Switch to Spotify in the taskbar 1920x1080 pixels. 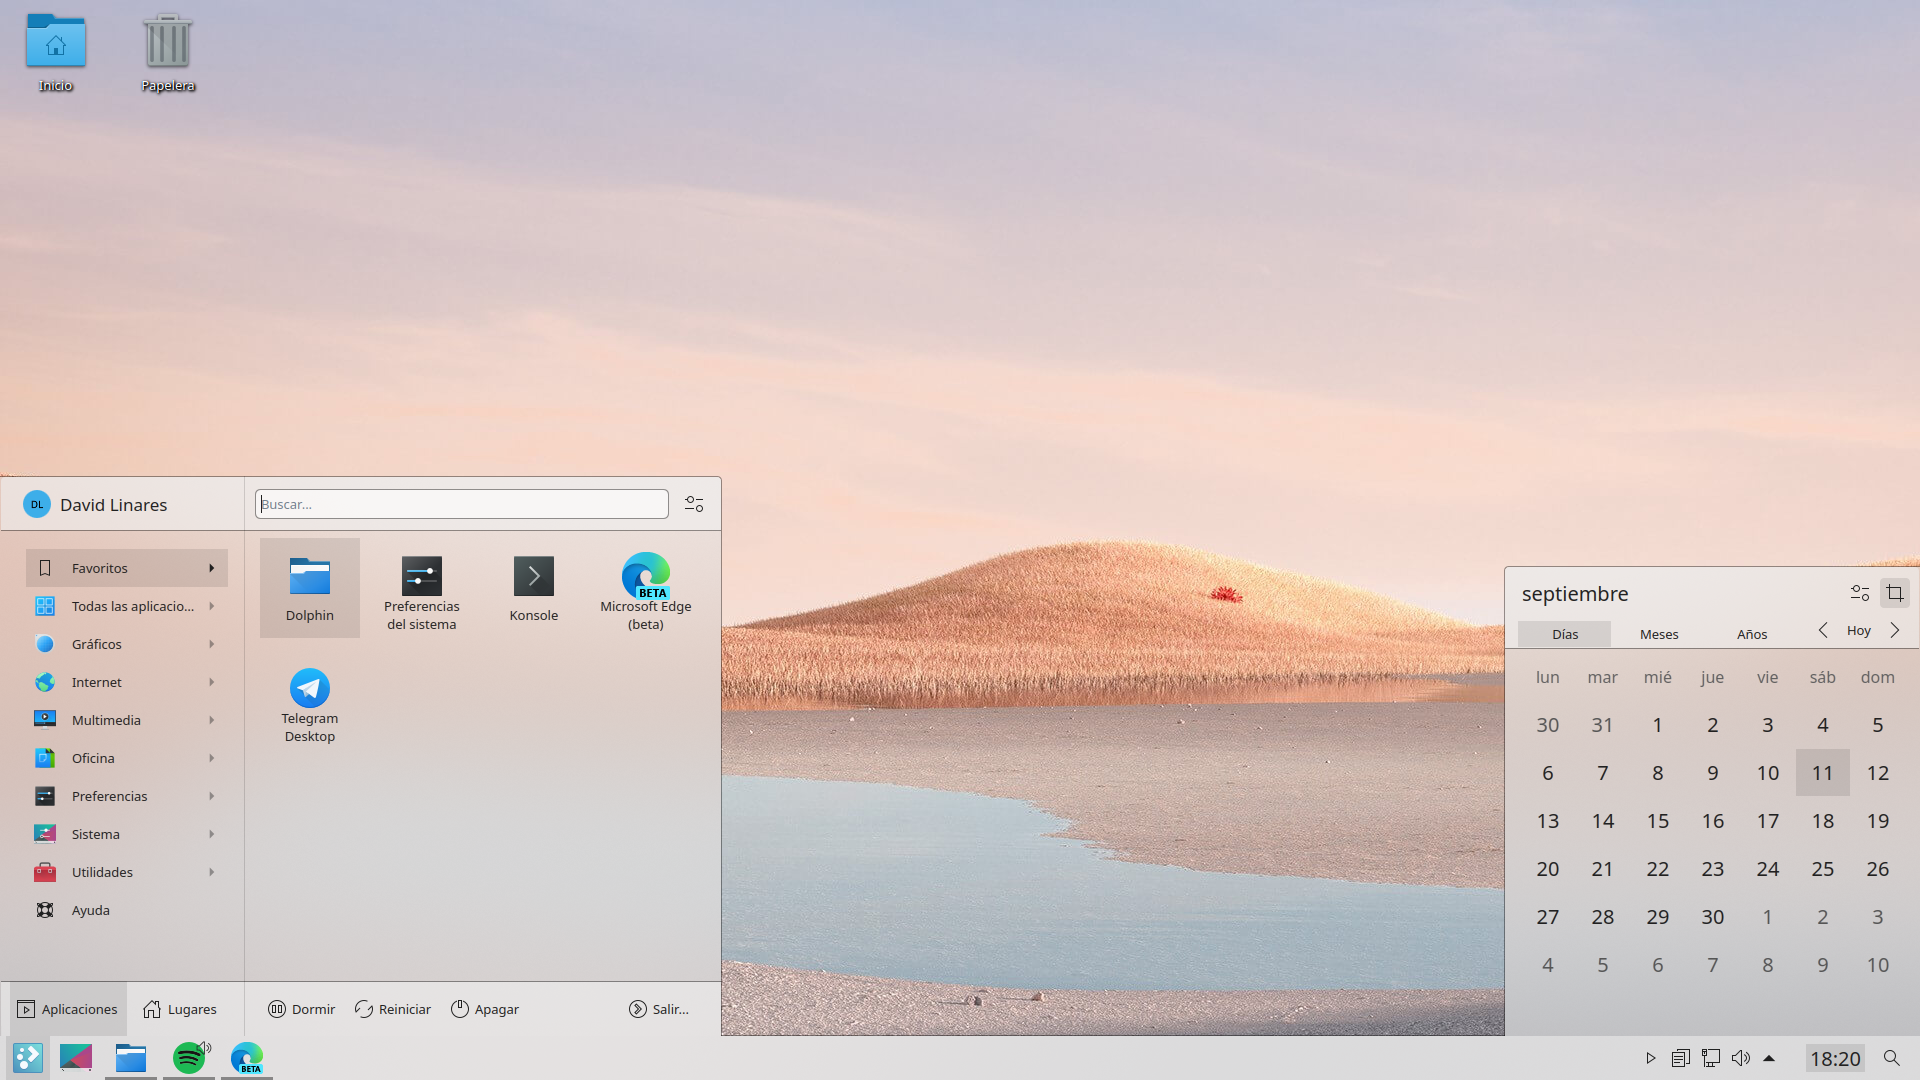[x=189, y=1058]
